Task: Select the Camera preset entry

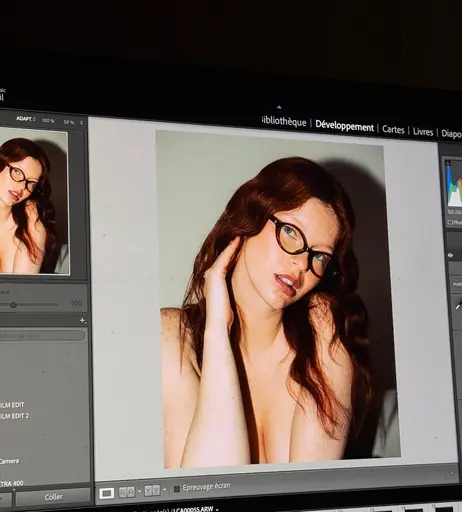Action: click(9, 461)
